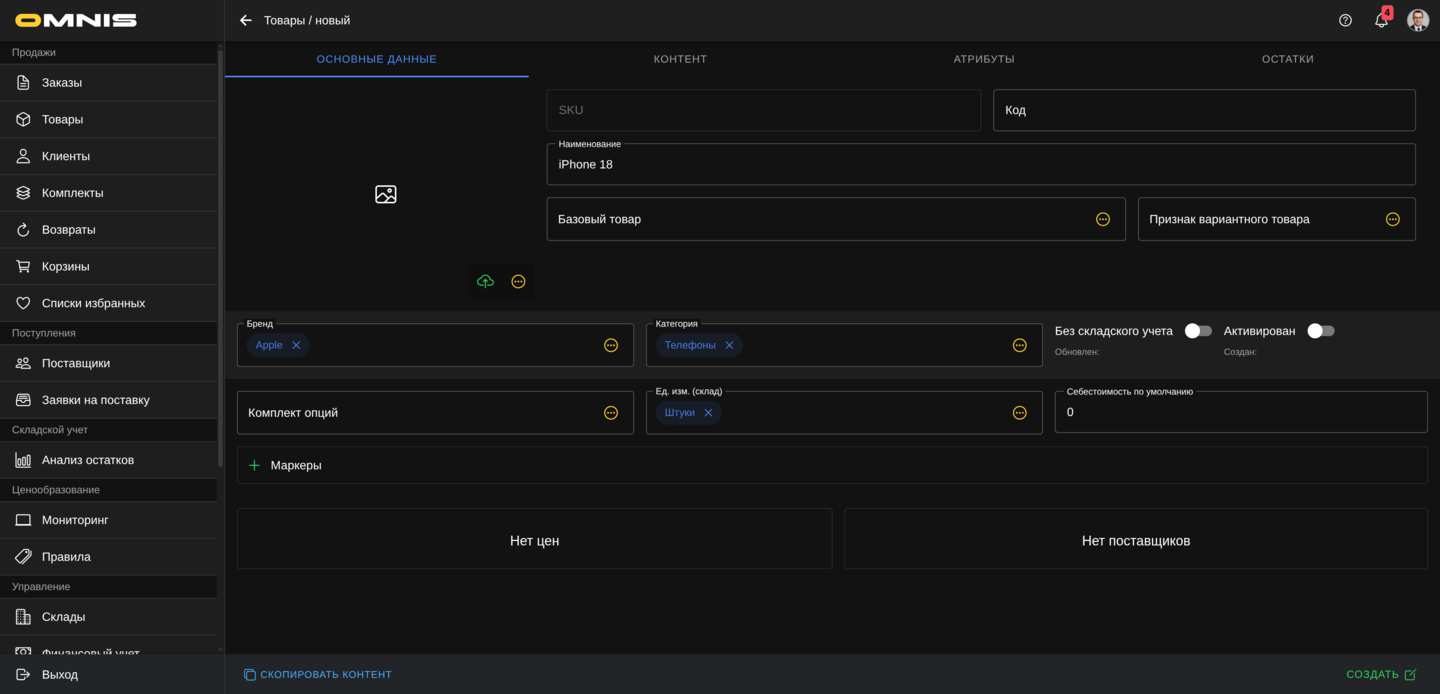
Task: Open the help question mark icon
Action: tap(1345, 20)
